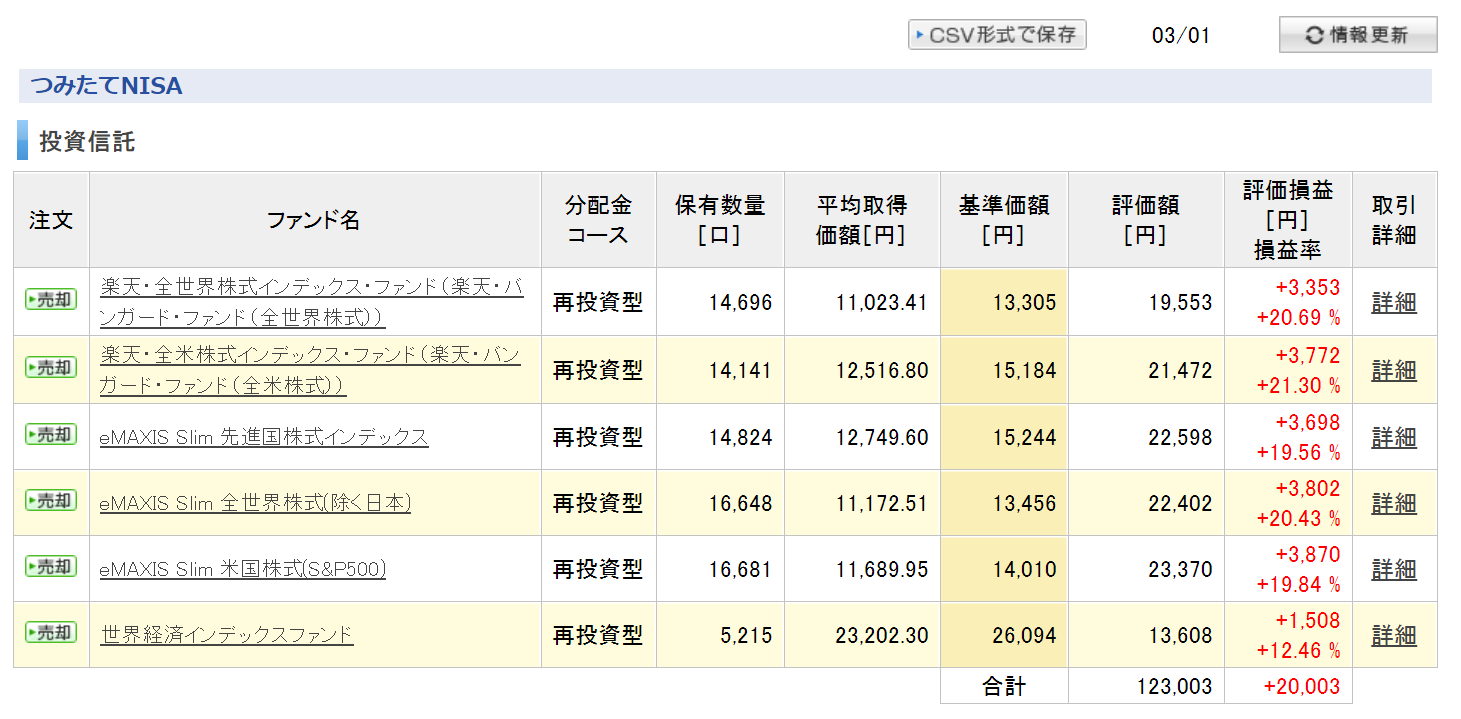The height and width of the screenshot is (719, 1461).
Task: Click average acquisition price 11,172.51
Action: point(882,504)
